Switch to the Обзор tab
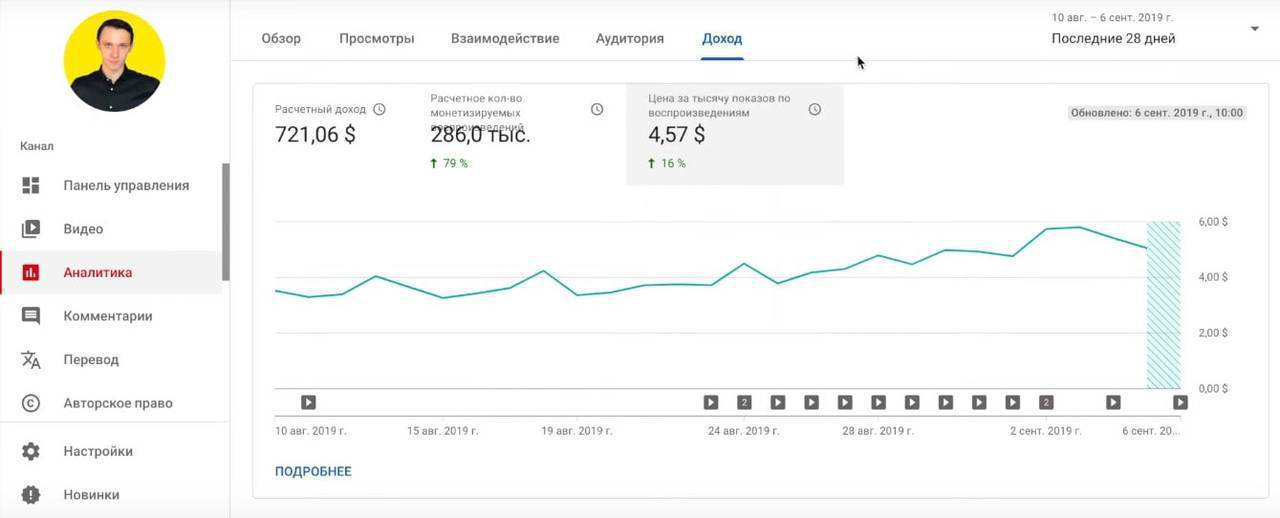Screen dimensions: 1280x518 pos(281,39)
